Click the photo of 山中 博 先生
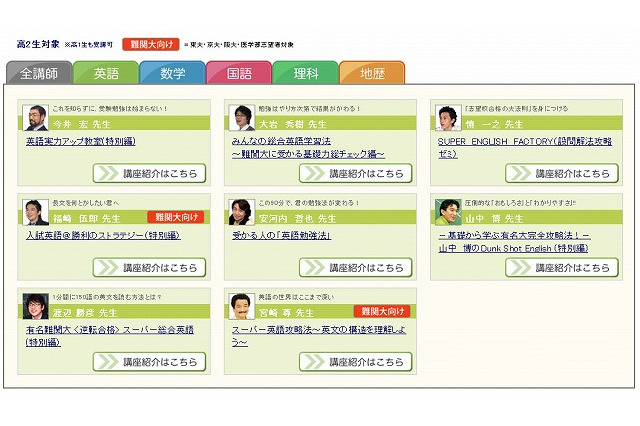This screenshot has width=640, height=426. pyautogui.click(x=448, y=212)
